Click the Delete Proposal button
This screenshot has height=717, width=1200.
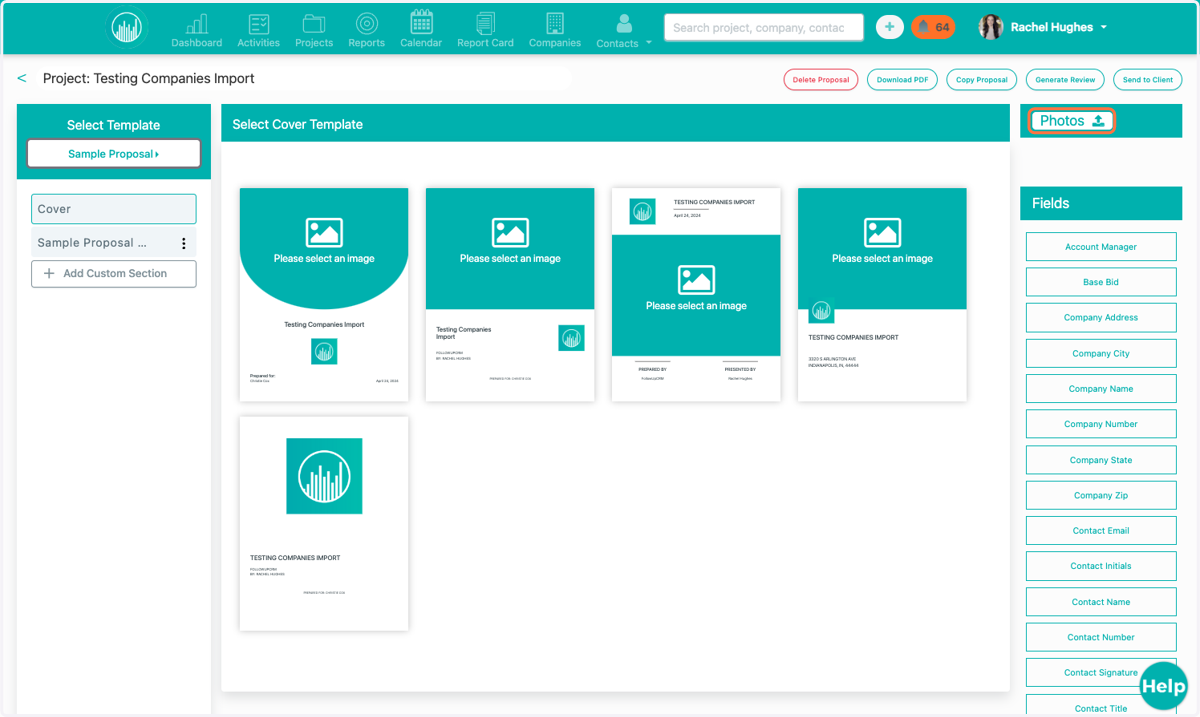pyautogui.click(x=820, y=80)
